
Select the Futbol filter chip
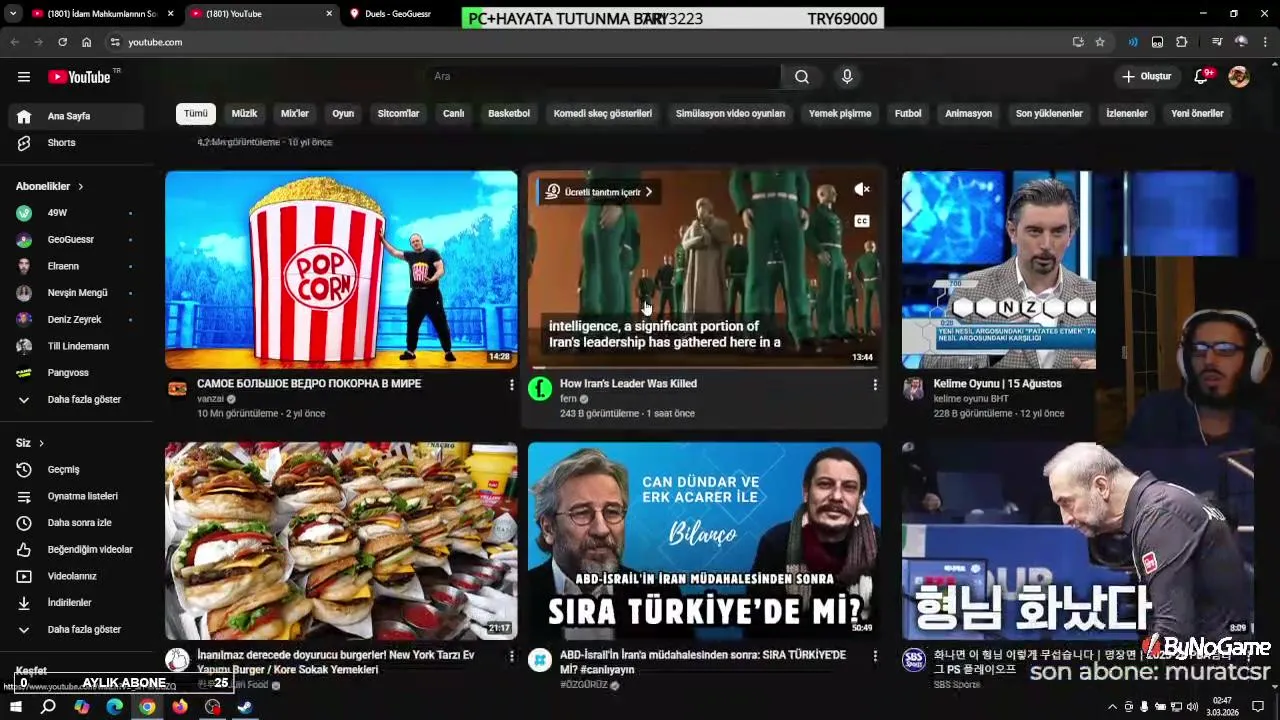point(908,114)
